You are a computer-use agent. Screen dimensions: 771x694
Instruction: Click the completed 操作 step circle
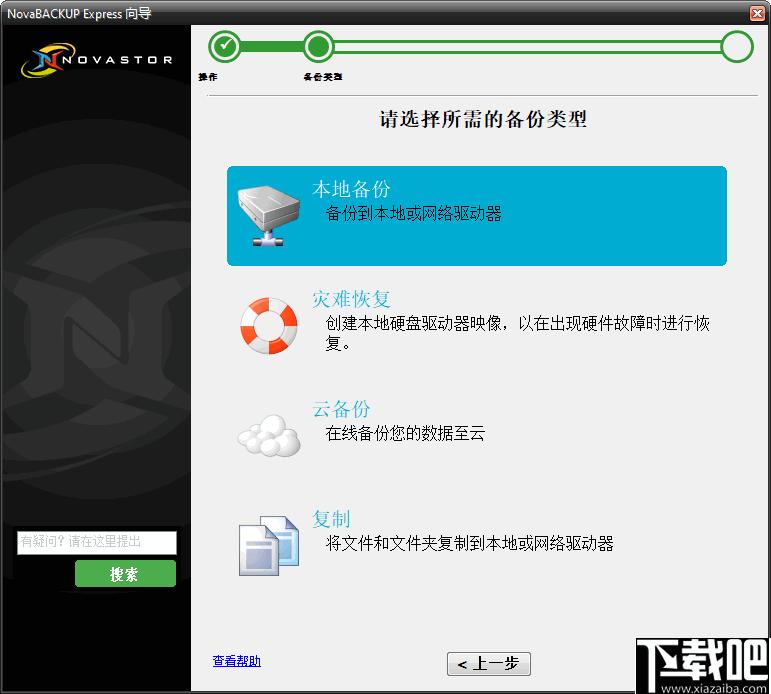(x=225, y=46)
